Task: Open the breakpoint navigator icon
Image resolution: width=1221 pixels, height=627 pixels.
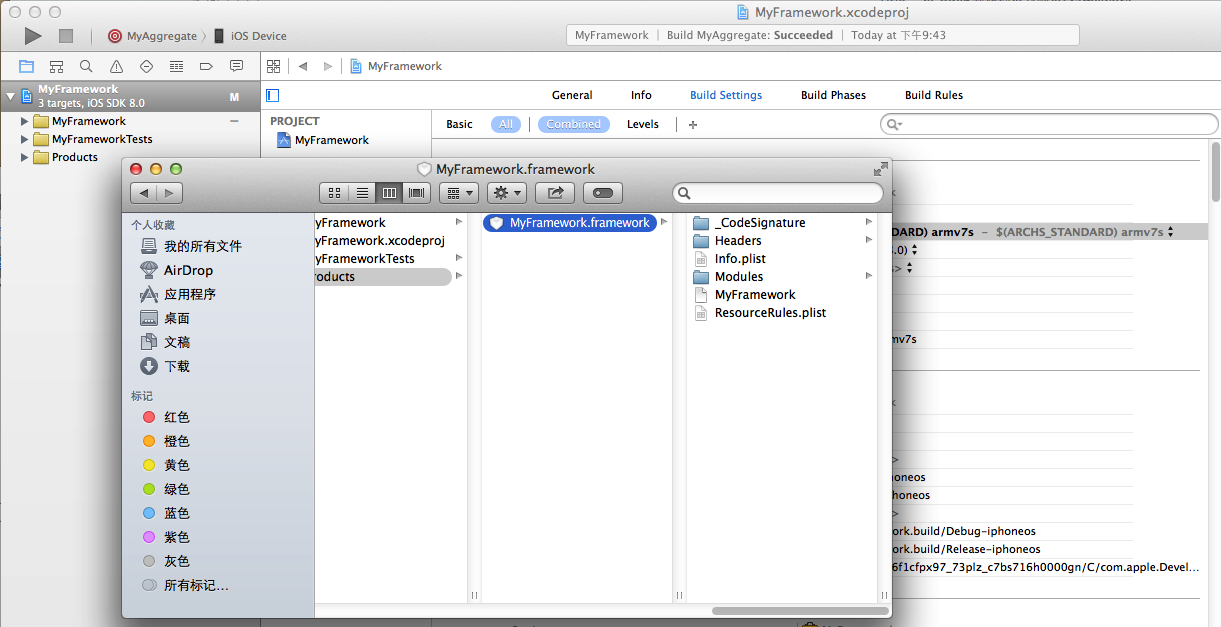Action: point(206,66)
